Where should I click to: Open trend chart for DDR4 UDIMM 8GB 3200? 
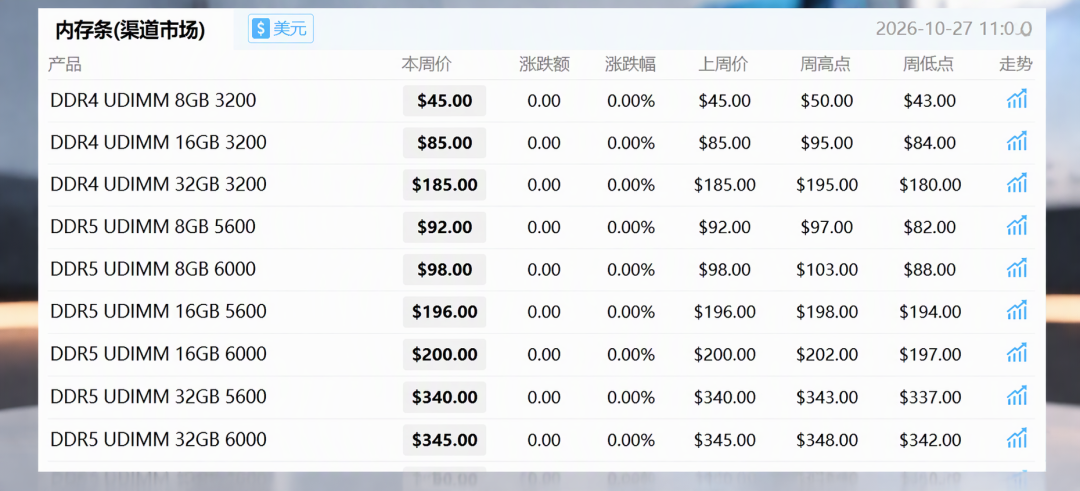tap(1017, 99)
